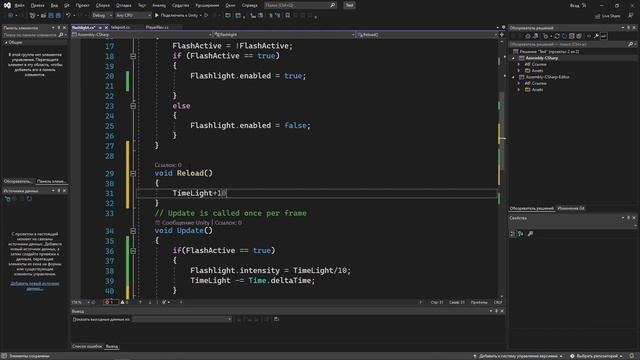640x360 pixels.
Task: Click 'Сообщение Unity' code lens above Update
Action: coord(186,223)
